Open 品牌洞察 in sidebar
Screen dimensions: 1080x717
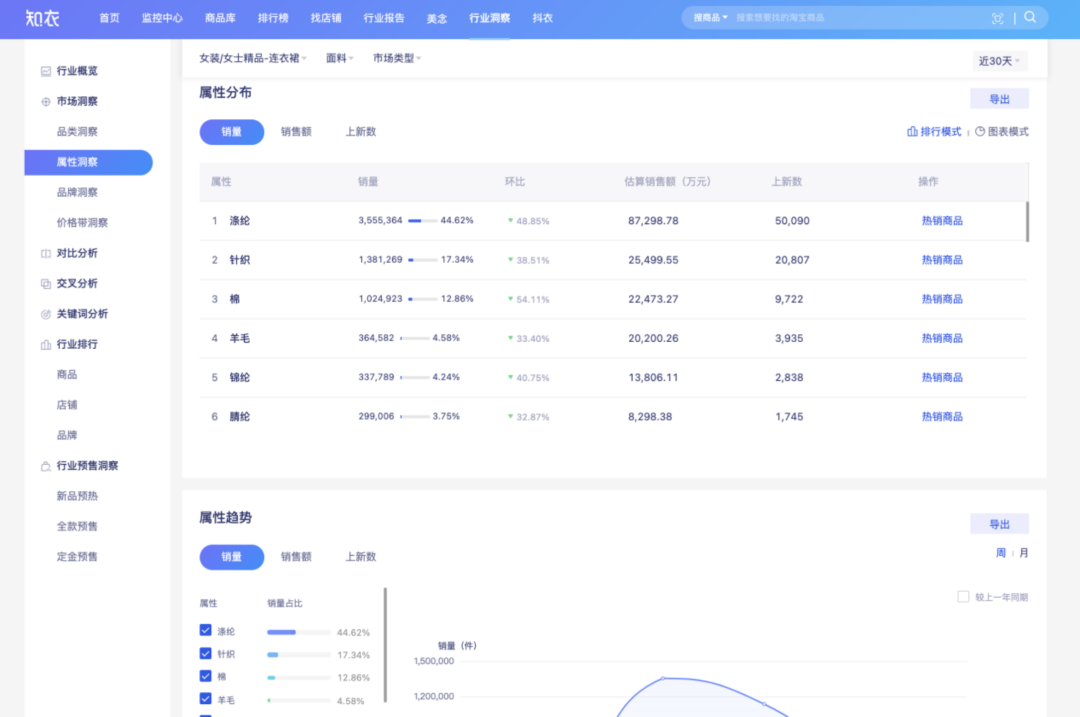click(x=77, y=192)
